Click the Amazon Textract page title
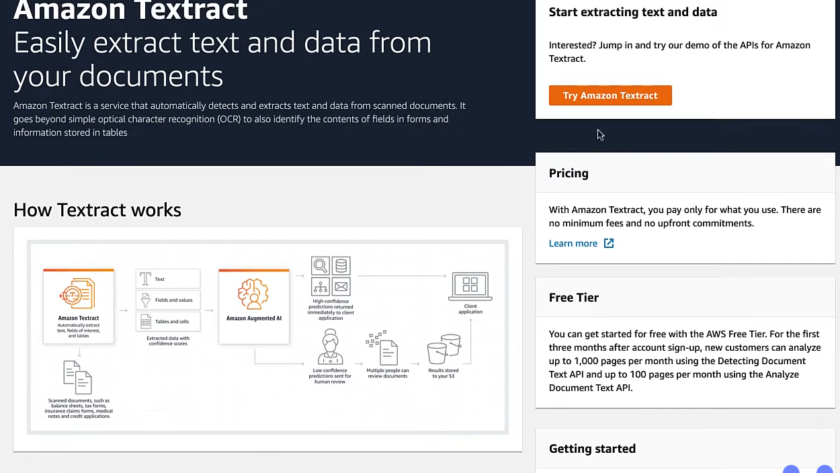Viewport: 840px width, 473px height. 130,12
